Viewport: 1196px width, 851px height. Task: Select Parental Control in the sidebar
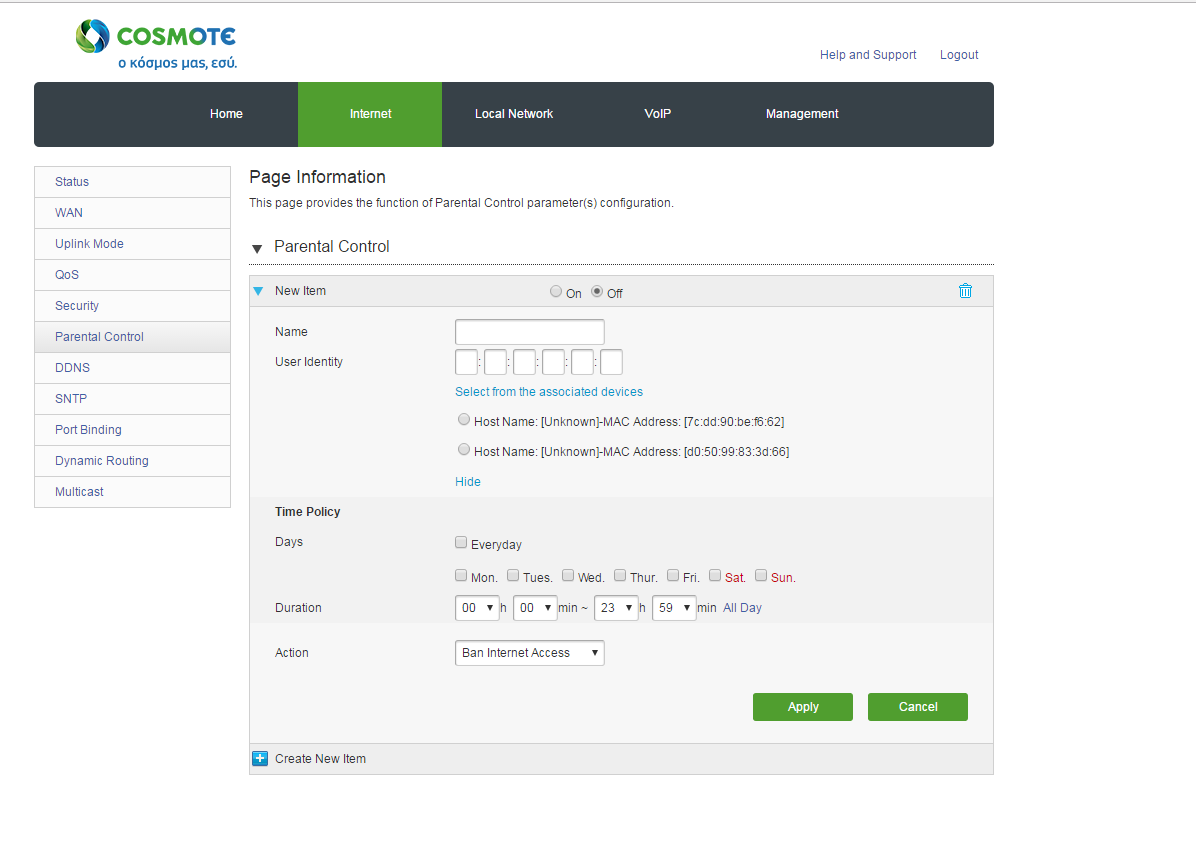click(x=133, y=337)
